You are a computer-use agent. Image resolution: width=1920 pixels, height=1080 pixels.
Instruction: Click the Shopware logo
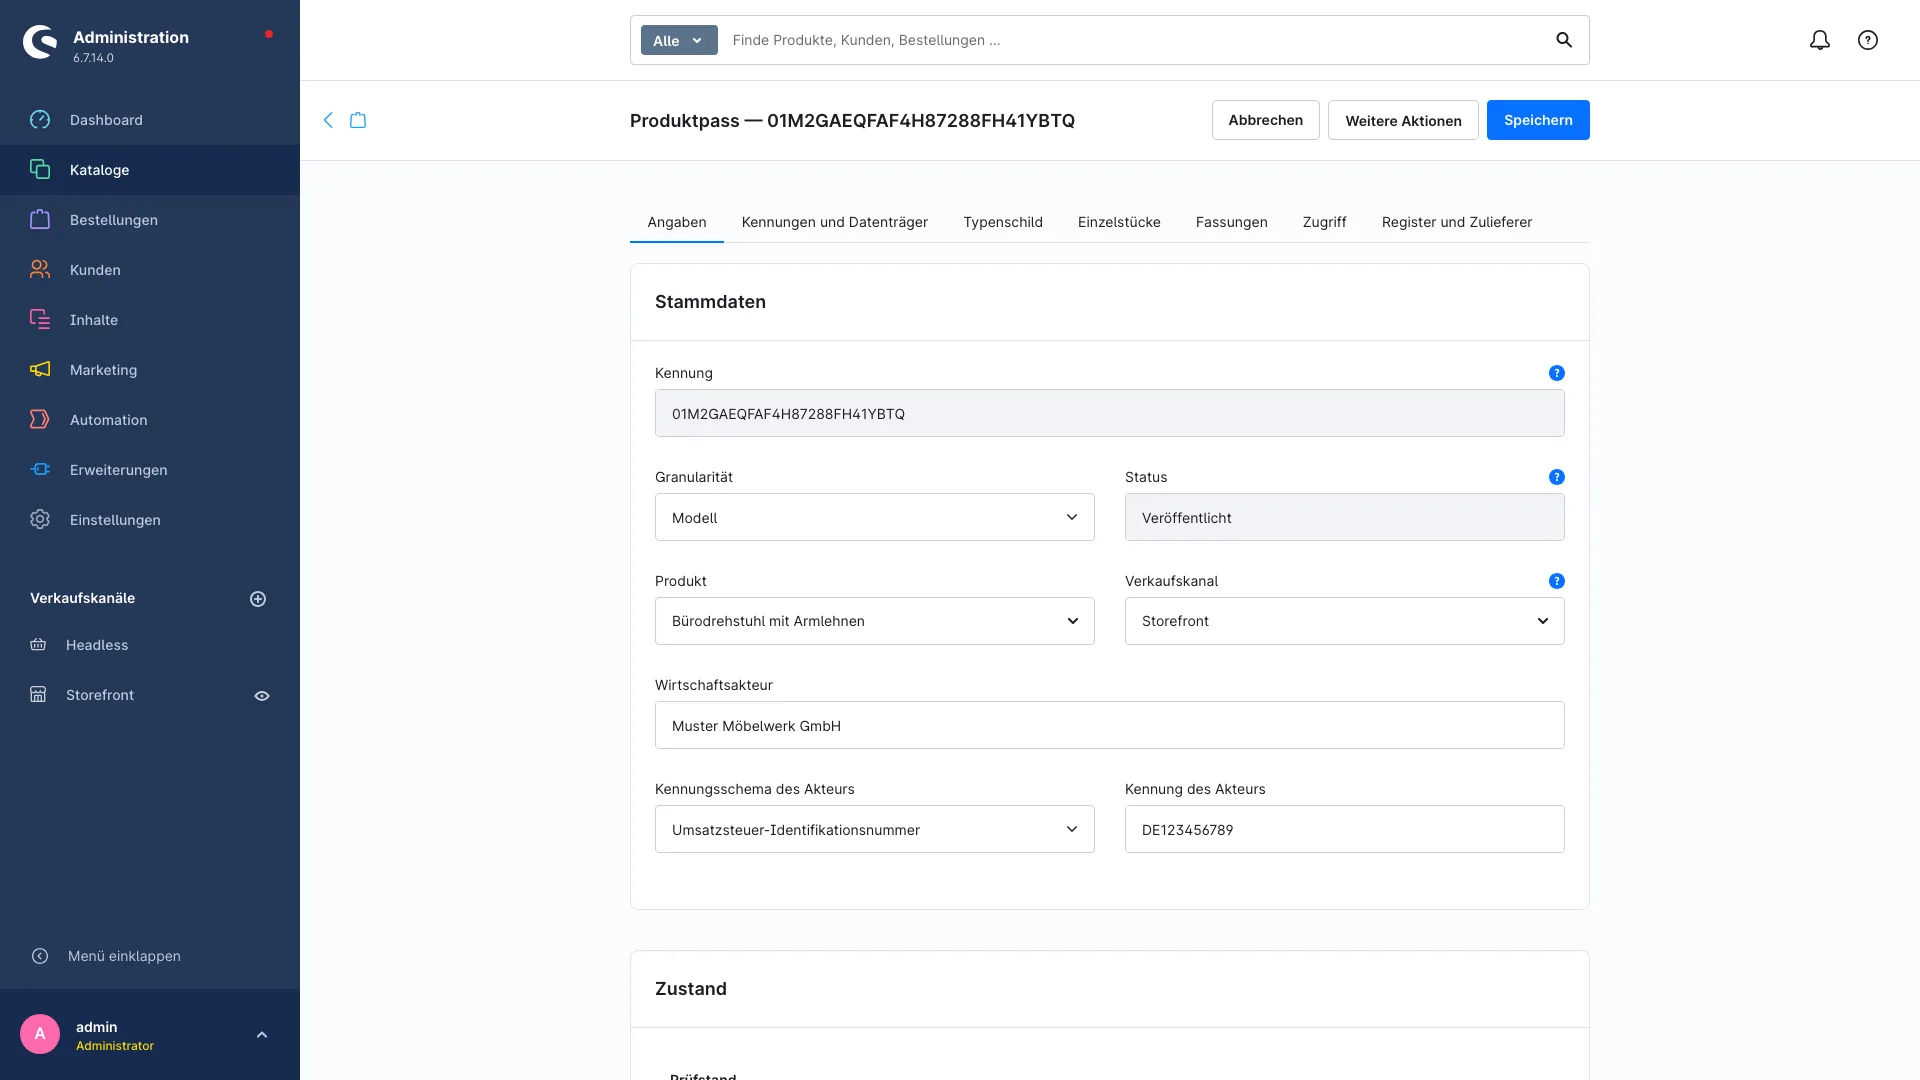click(40, 42)
